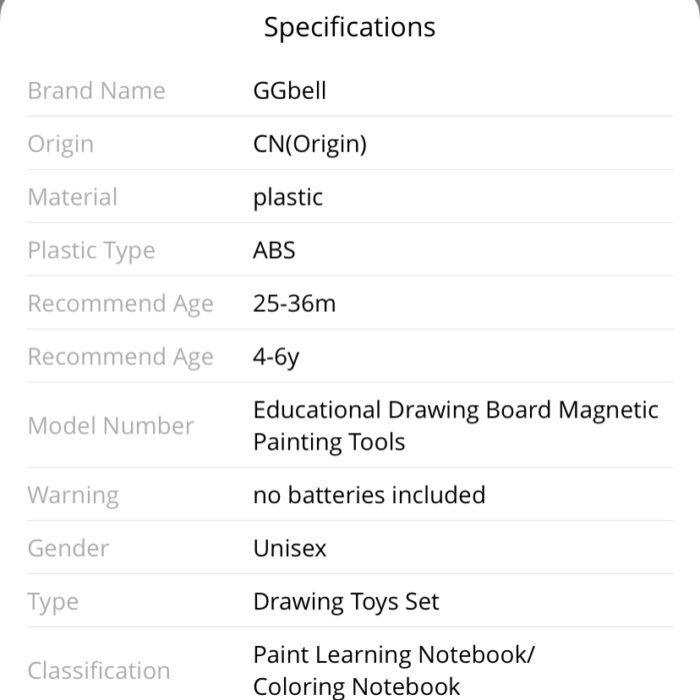Click the Plastic Type label

pos(92,250)
